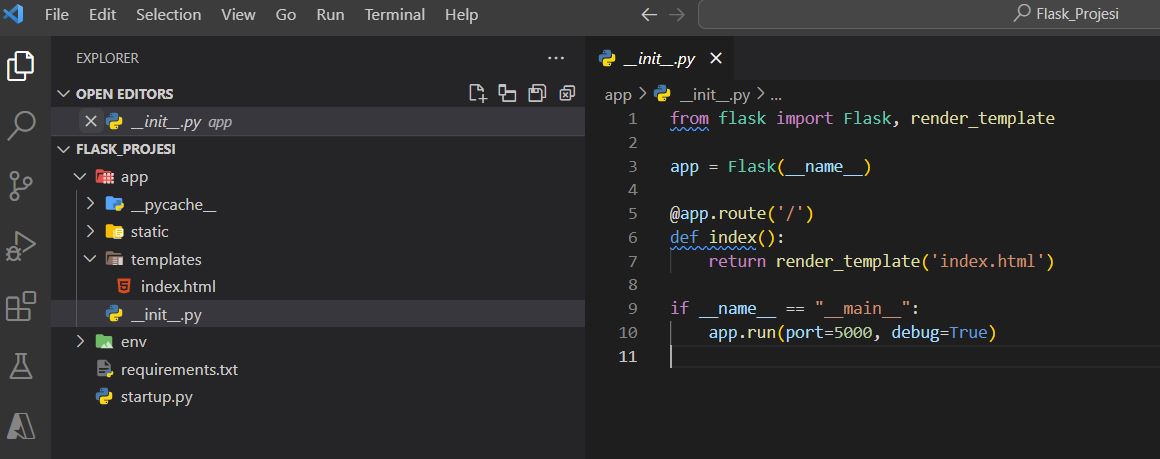The height and width of the screenshot is (459, 1160).
Task: Open the Azure view in activity bar
Action: click(21, 426)
